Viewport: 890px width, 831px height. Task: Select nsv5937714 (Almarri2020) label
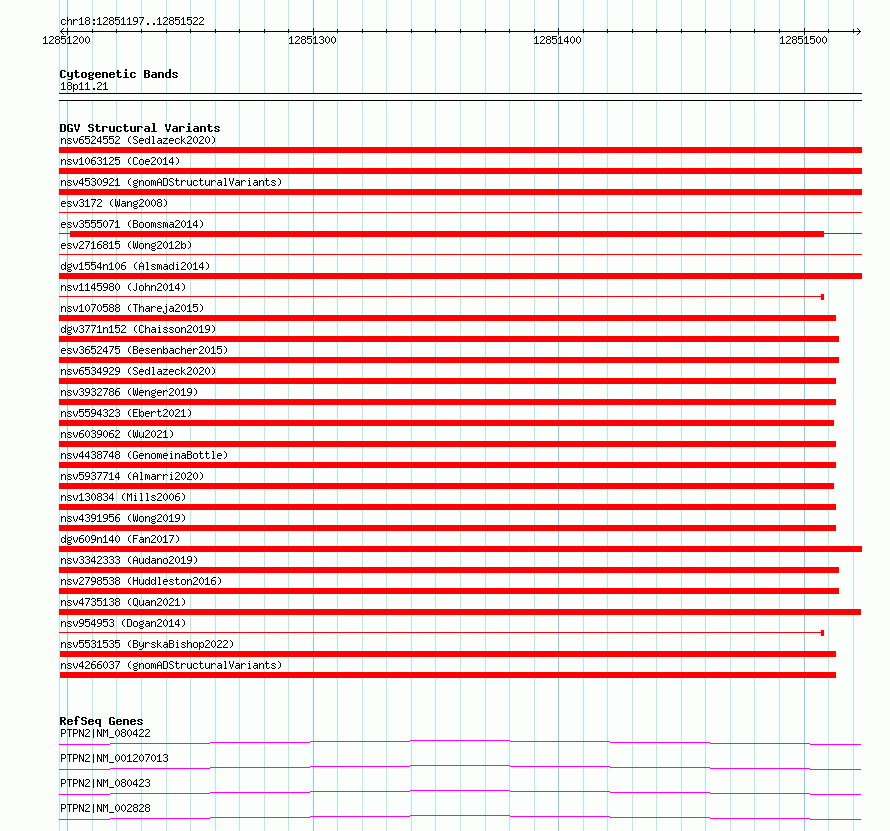point(132,476)
